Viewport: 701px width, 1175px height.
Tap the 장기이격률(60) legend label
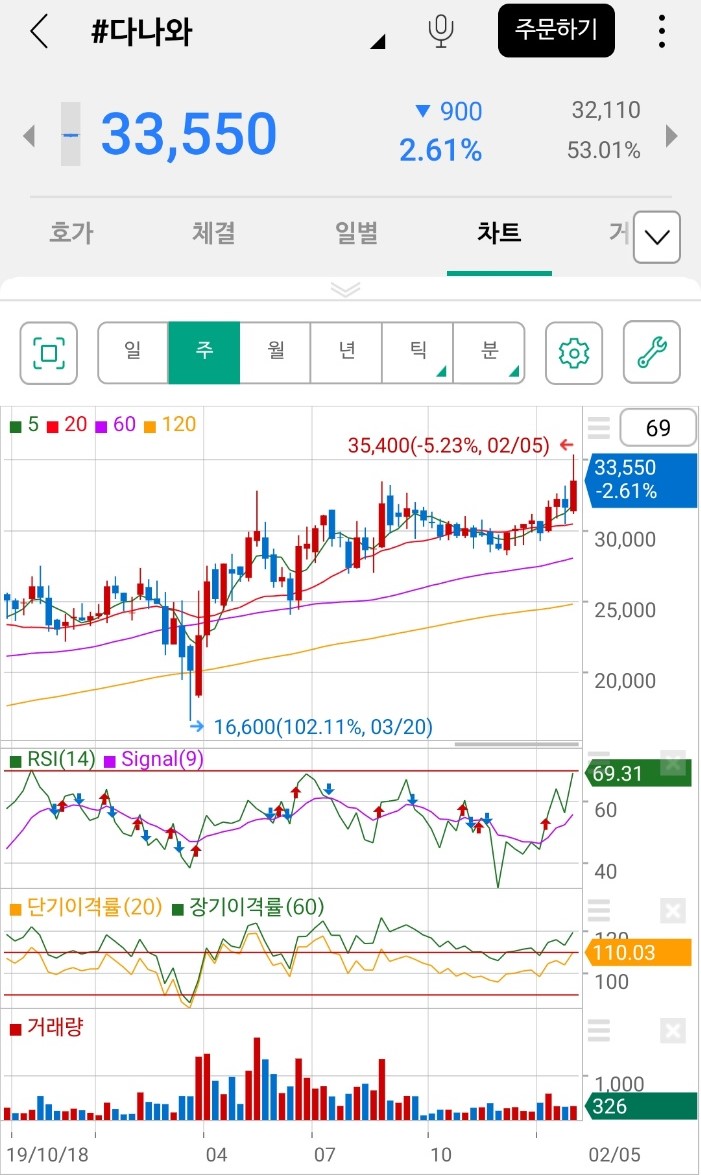[x=248, y=907]
